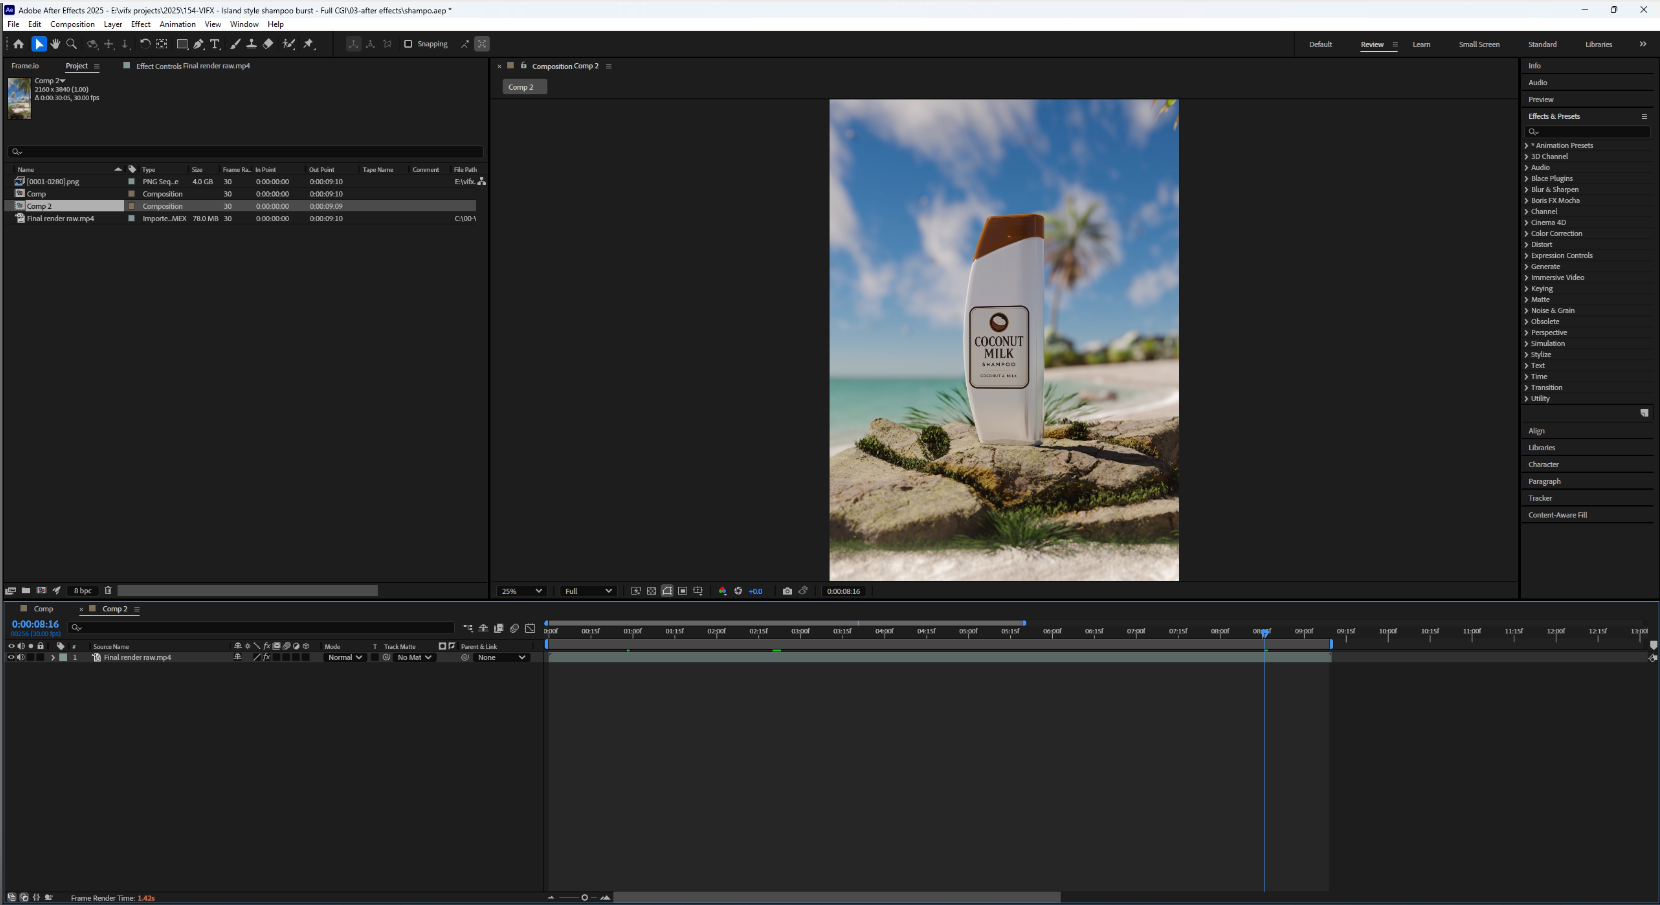The height and width of the screenshot is (905, 1660).
Task: Expand the Animation Presets category
Action: pos(1526,146)
